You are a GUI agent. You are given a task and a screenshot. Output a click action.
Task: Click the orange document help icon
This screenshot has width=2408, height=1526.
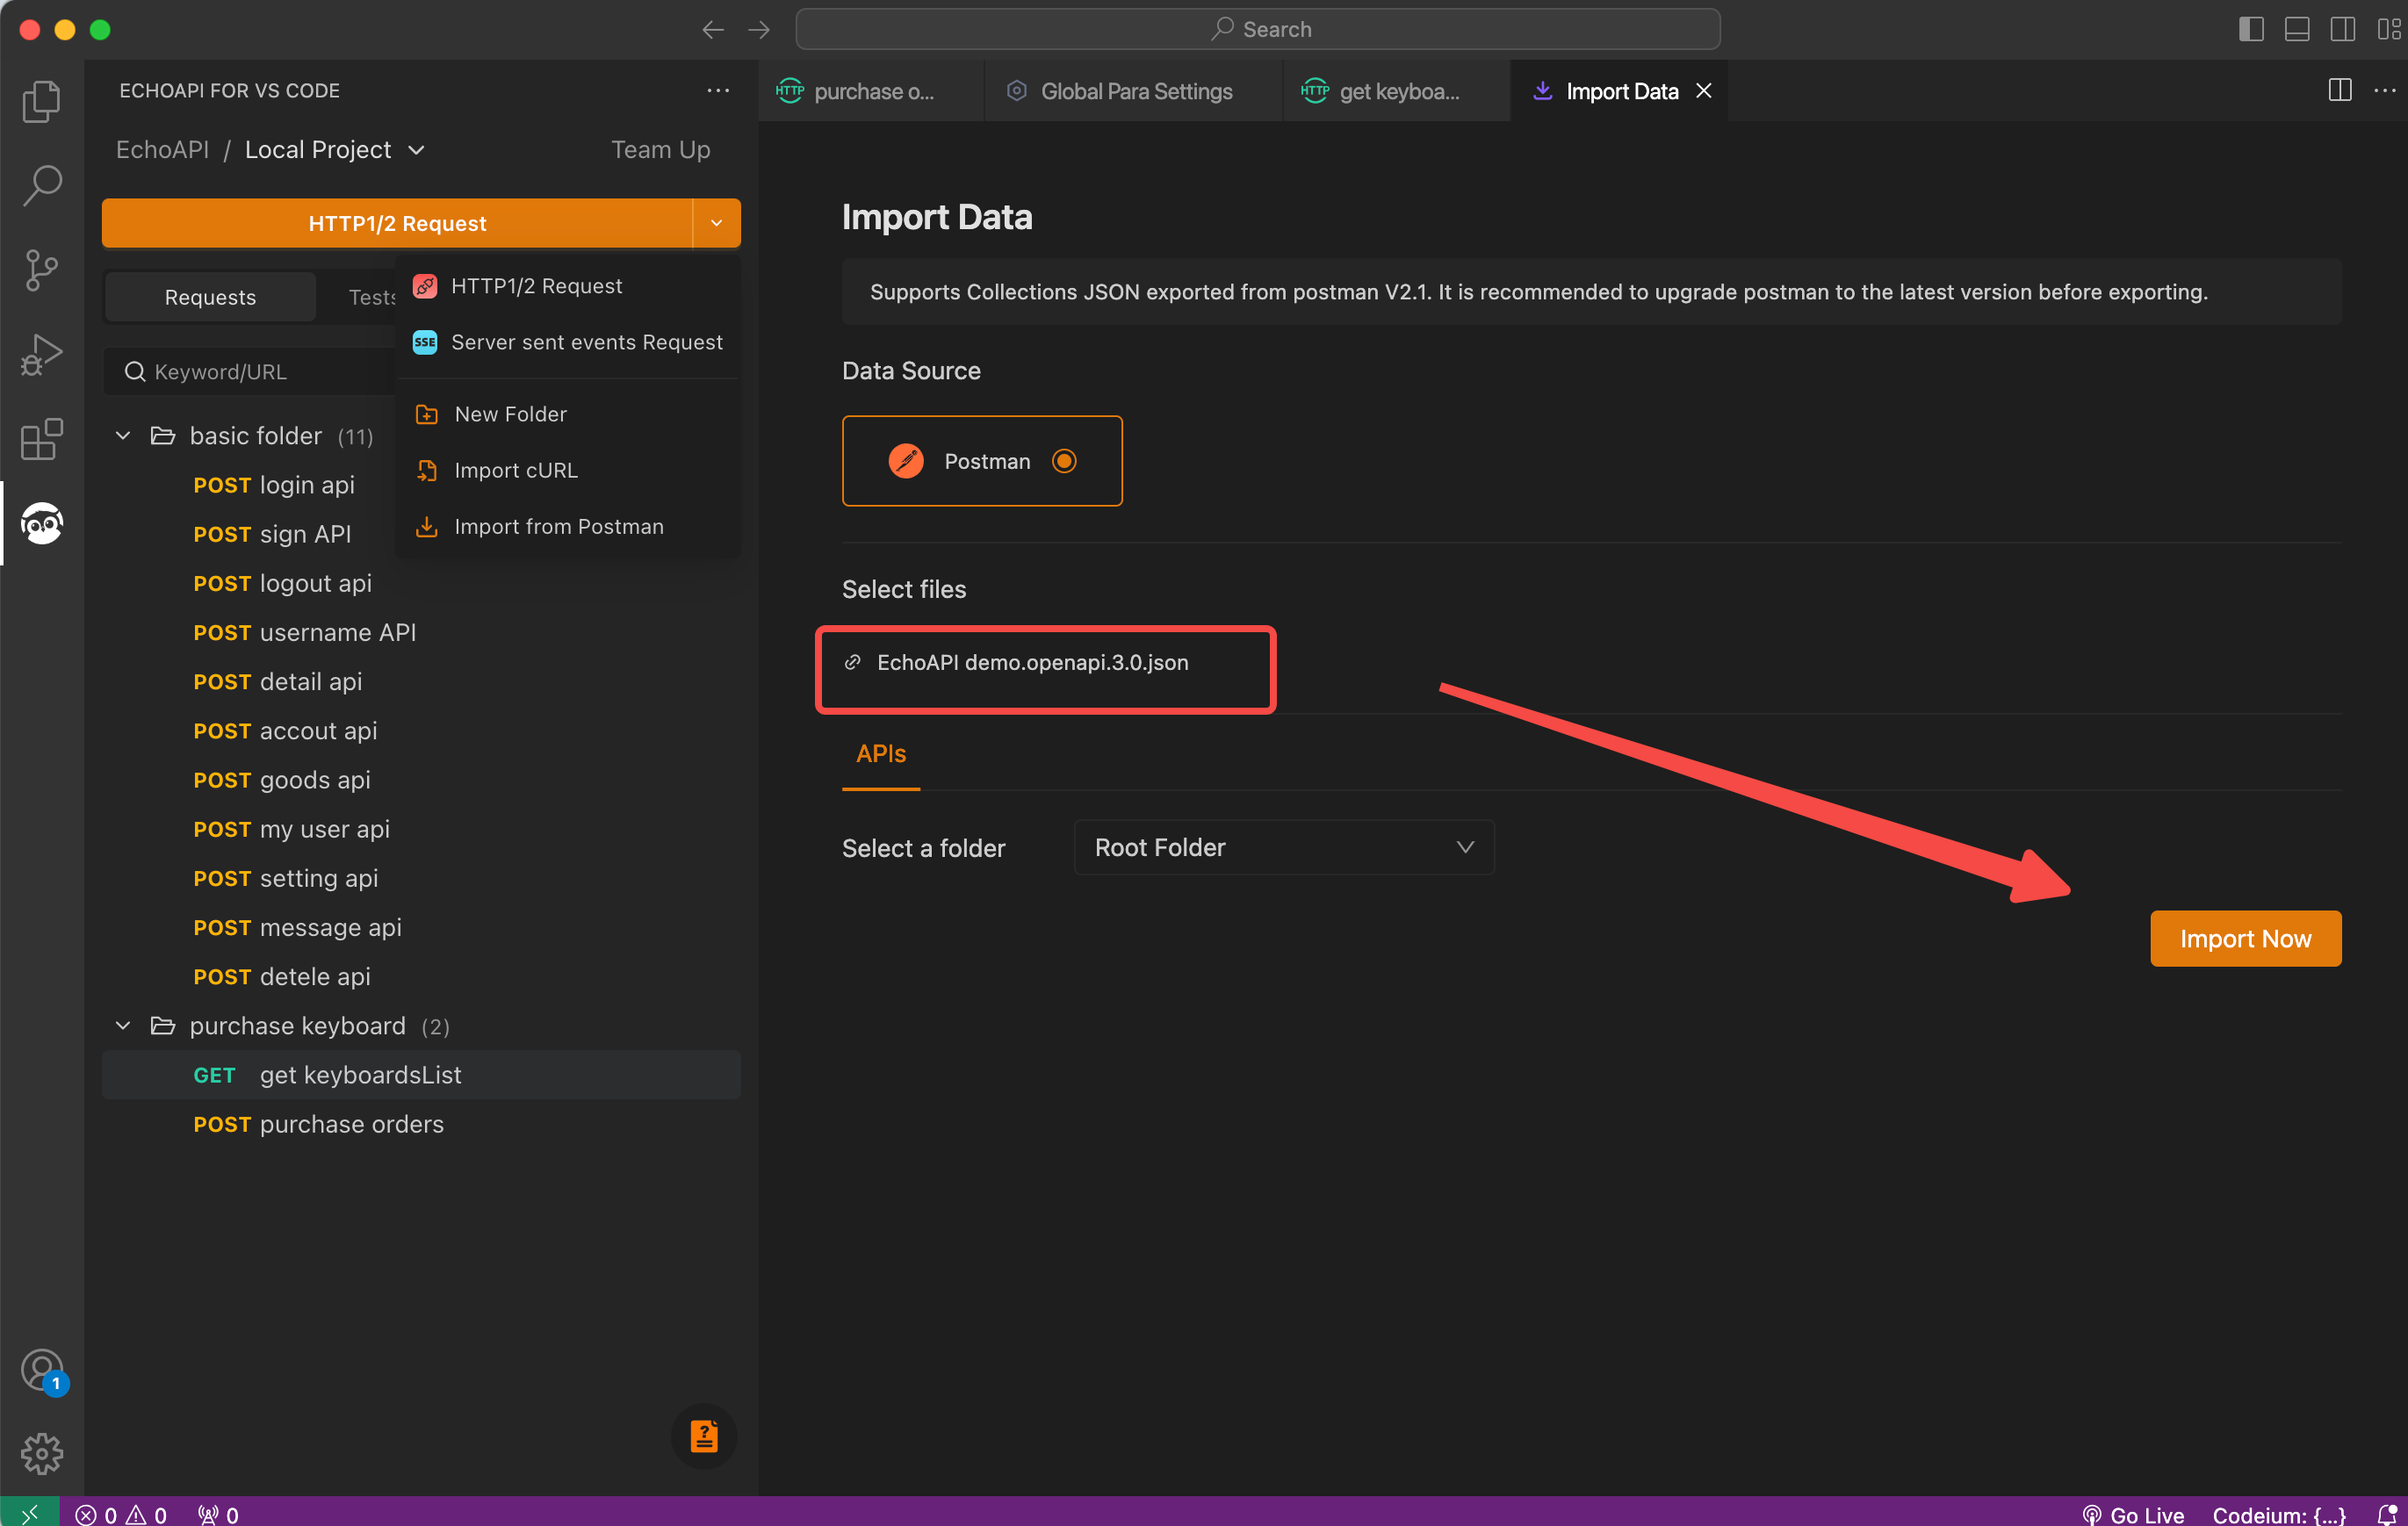pos(704,1436)
